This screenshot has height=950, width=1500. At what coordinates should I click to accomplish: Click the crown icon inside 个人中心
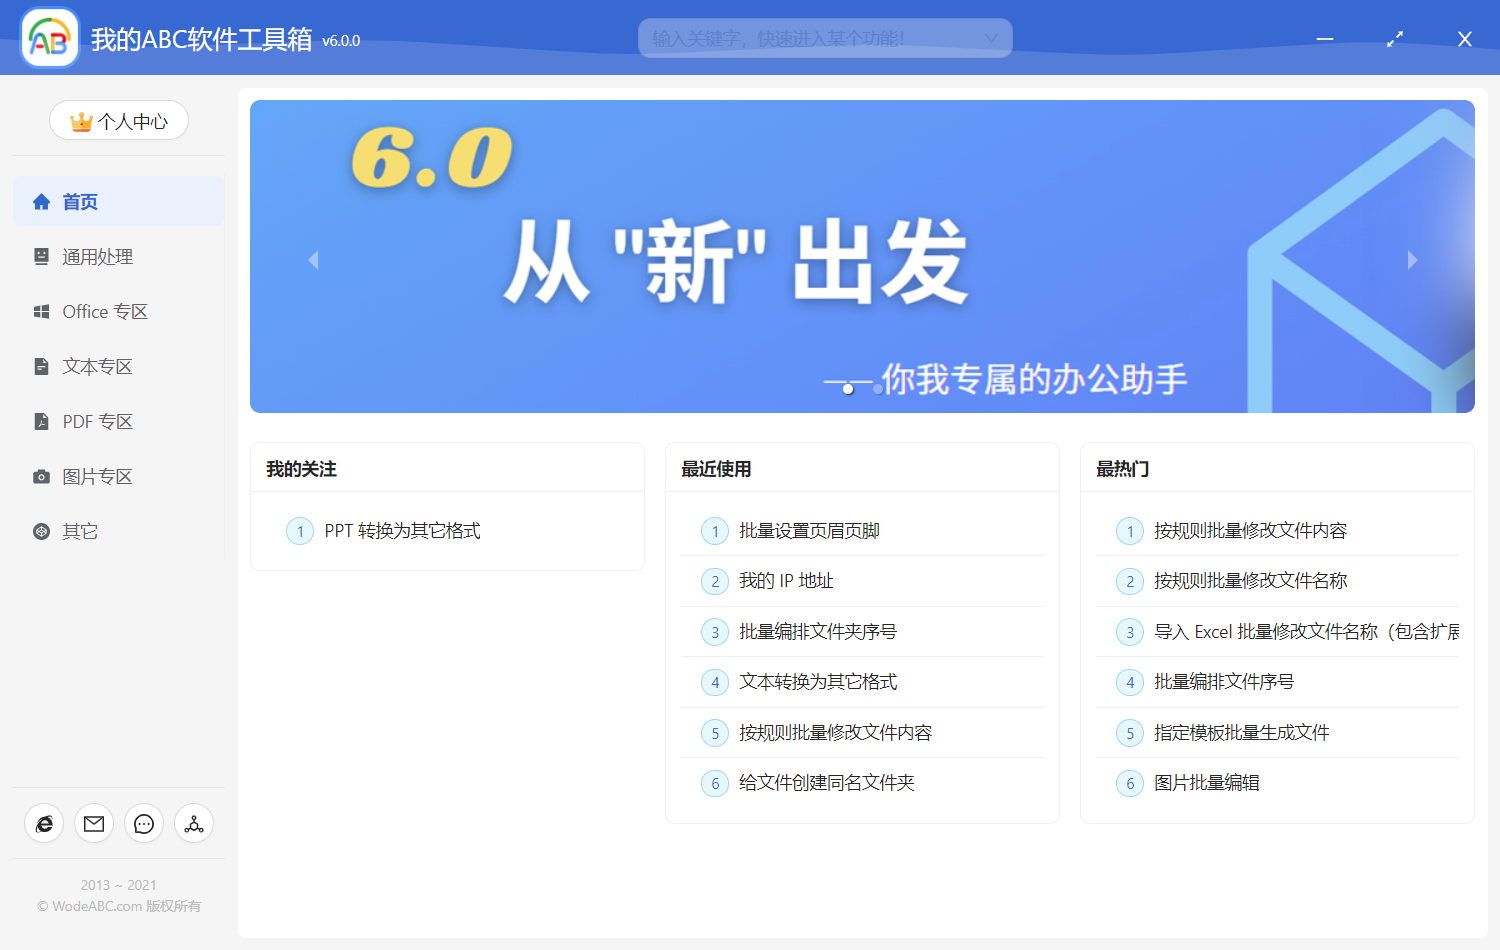tap(79, 120)
